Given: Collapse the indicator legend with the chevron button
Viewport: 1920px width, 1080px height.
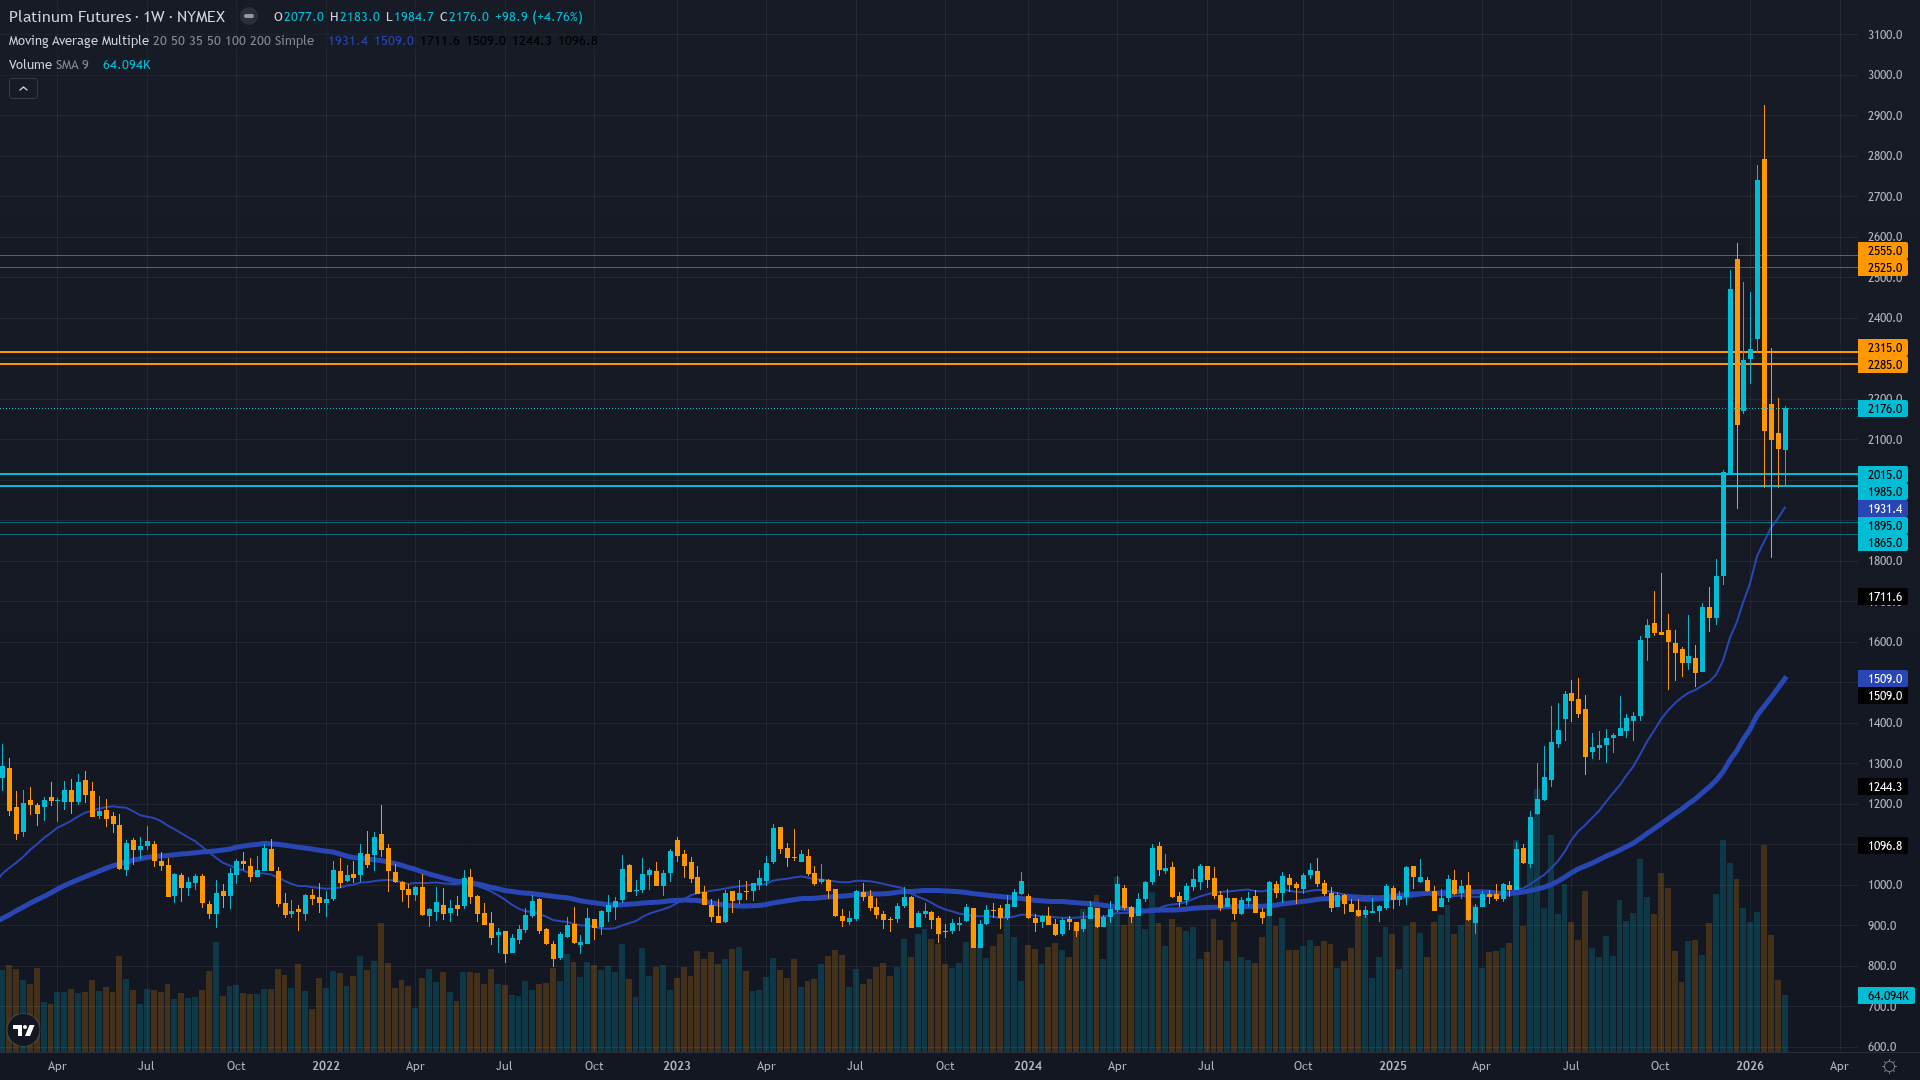Looking at the screenshot, I should [23, 89].
